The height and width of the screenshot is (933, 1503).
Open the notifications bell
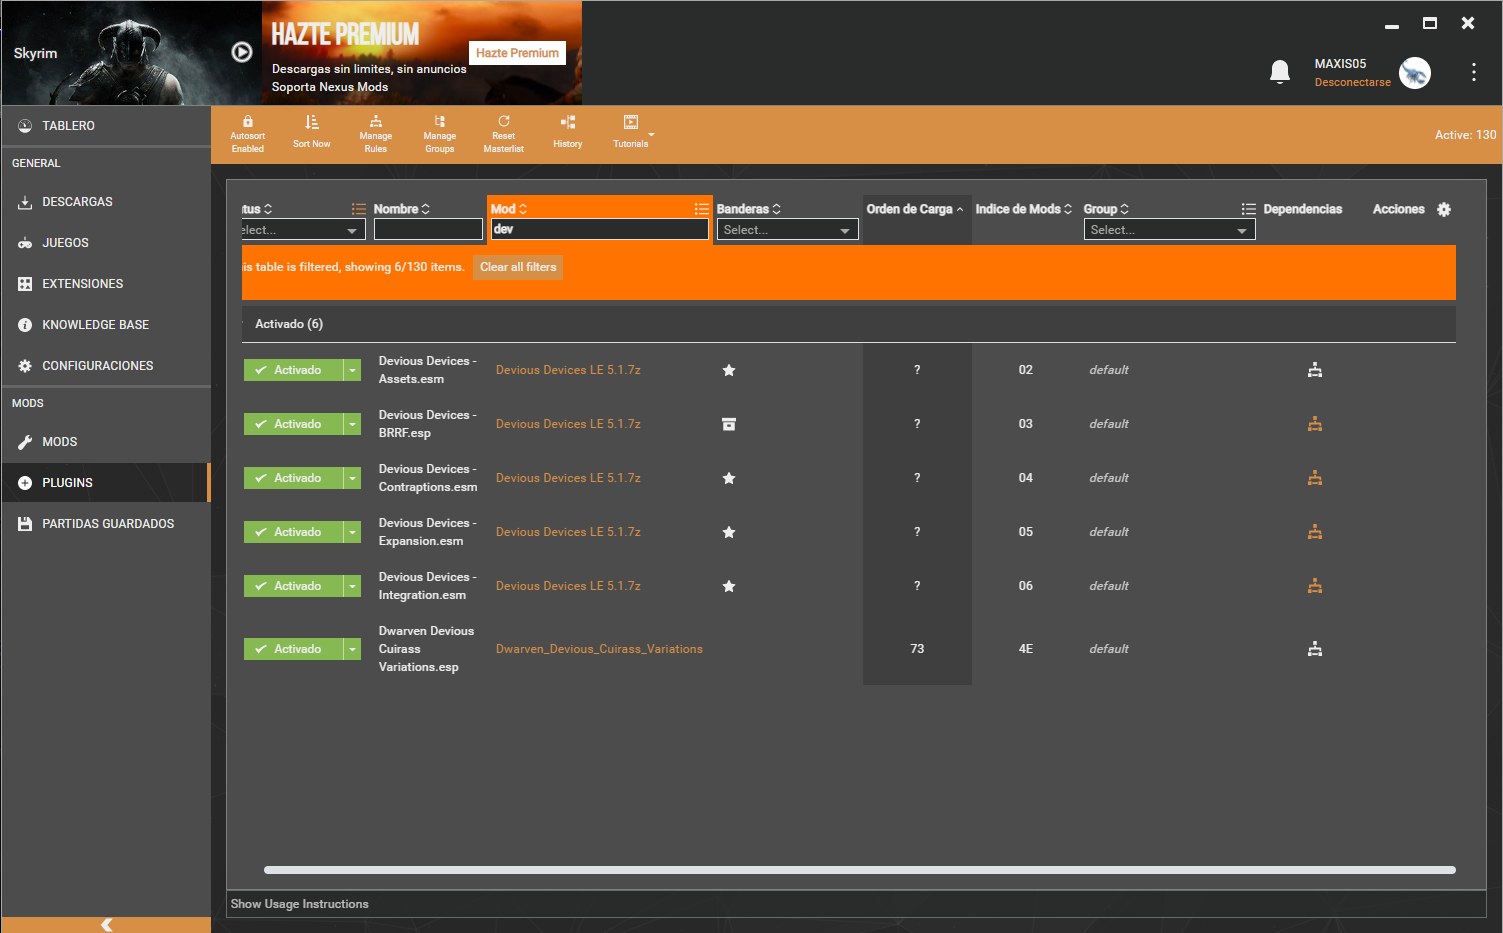point(1279,72)
